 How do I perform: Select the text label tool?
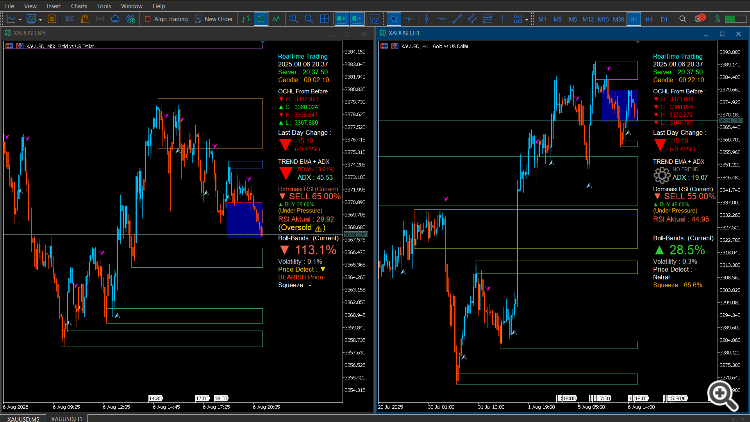pos(503,19)
